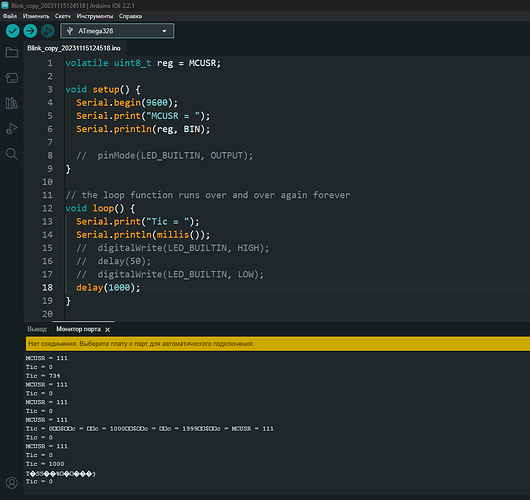Screen dimensions: 530x500
Task: Select the Blink_copy_20231115124518.ino file tab
Action: point(74,48)
